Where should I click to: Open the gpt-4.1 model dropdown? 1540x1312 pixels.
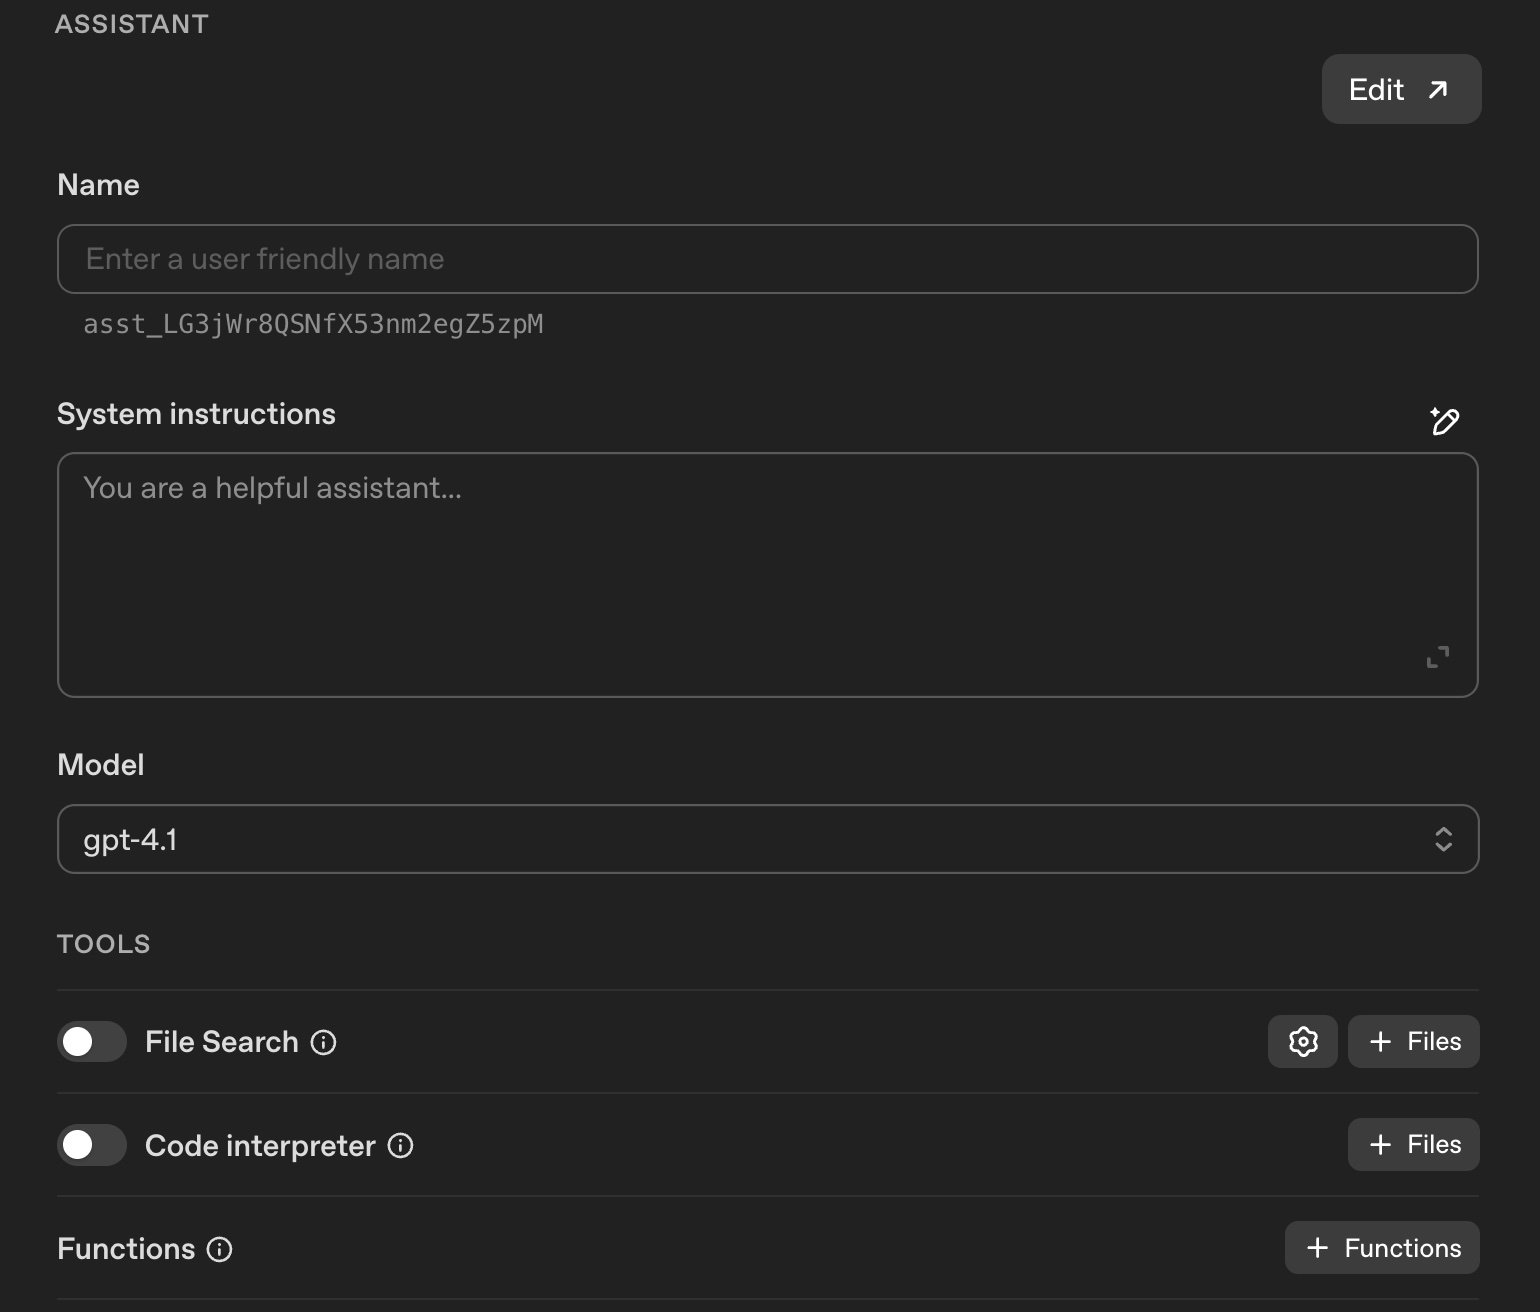768,839
